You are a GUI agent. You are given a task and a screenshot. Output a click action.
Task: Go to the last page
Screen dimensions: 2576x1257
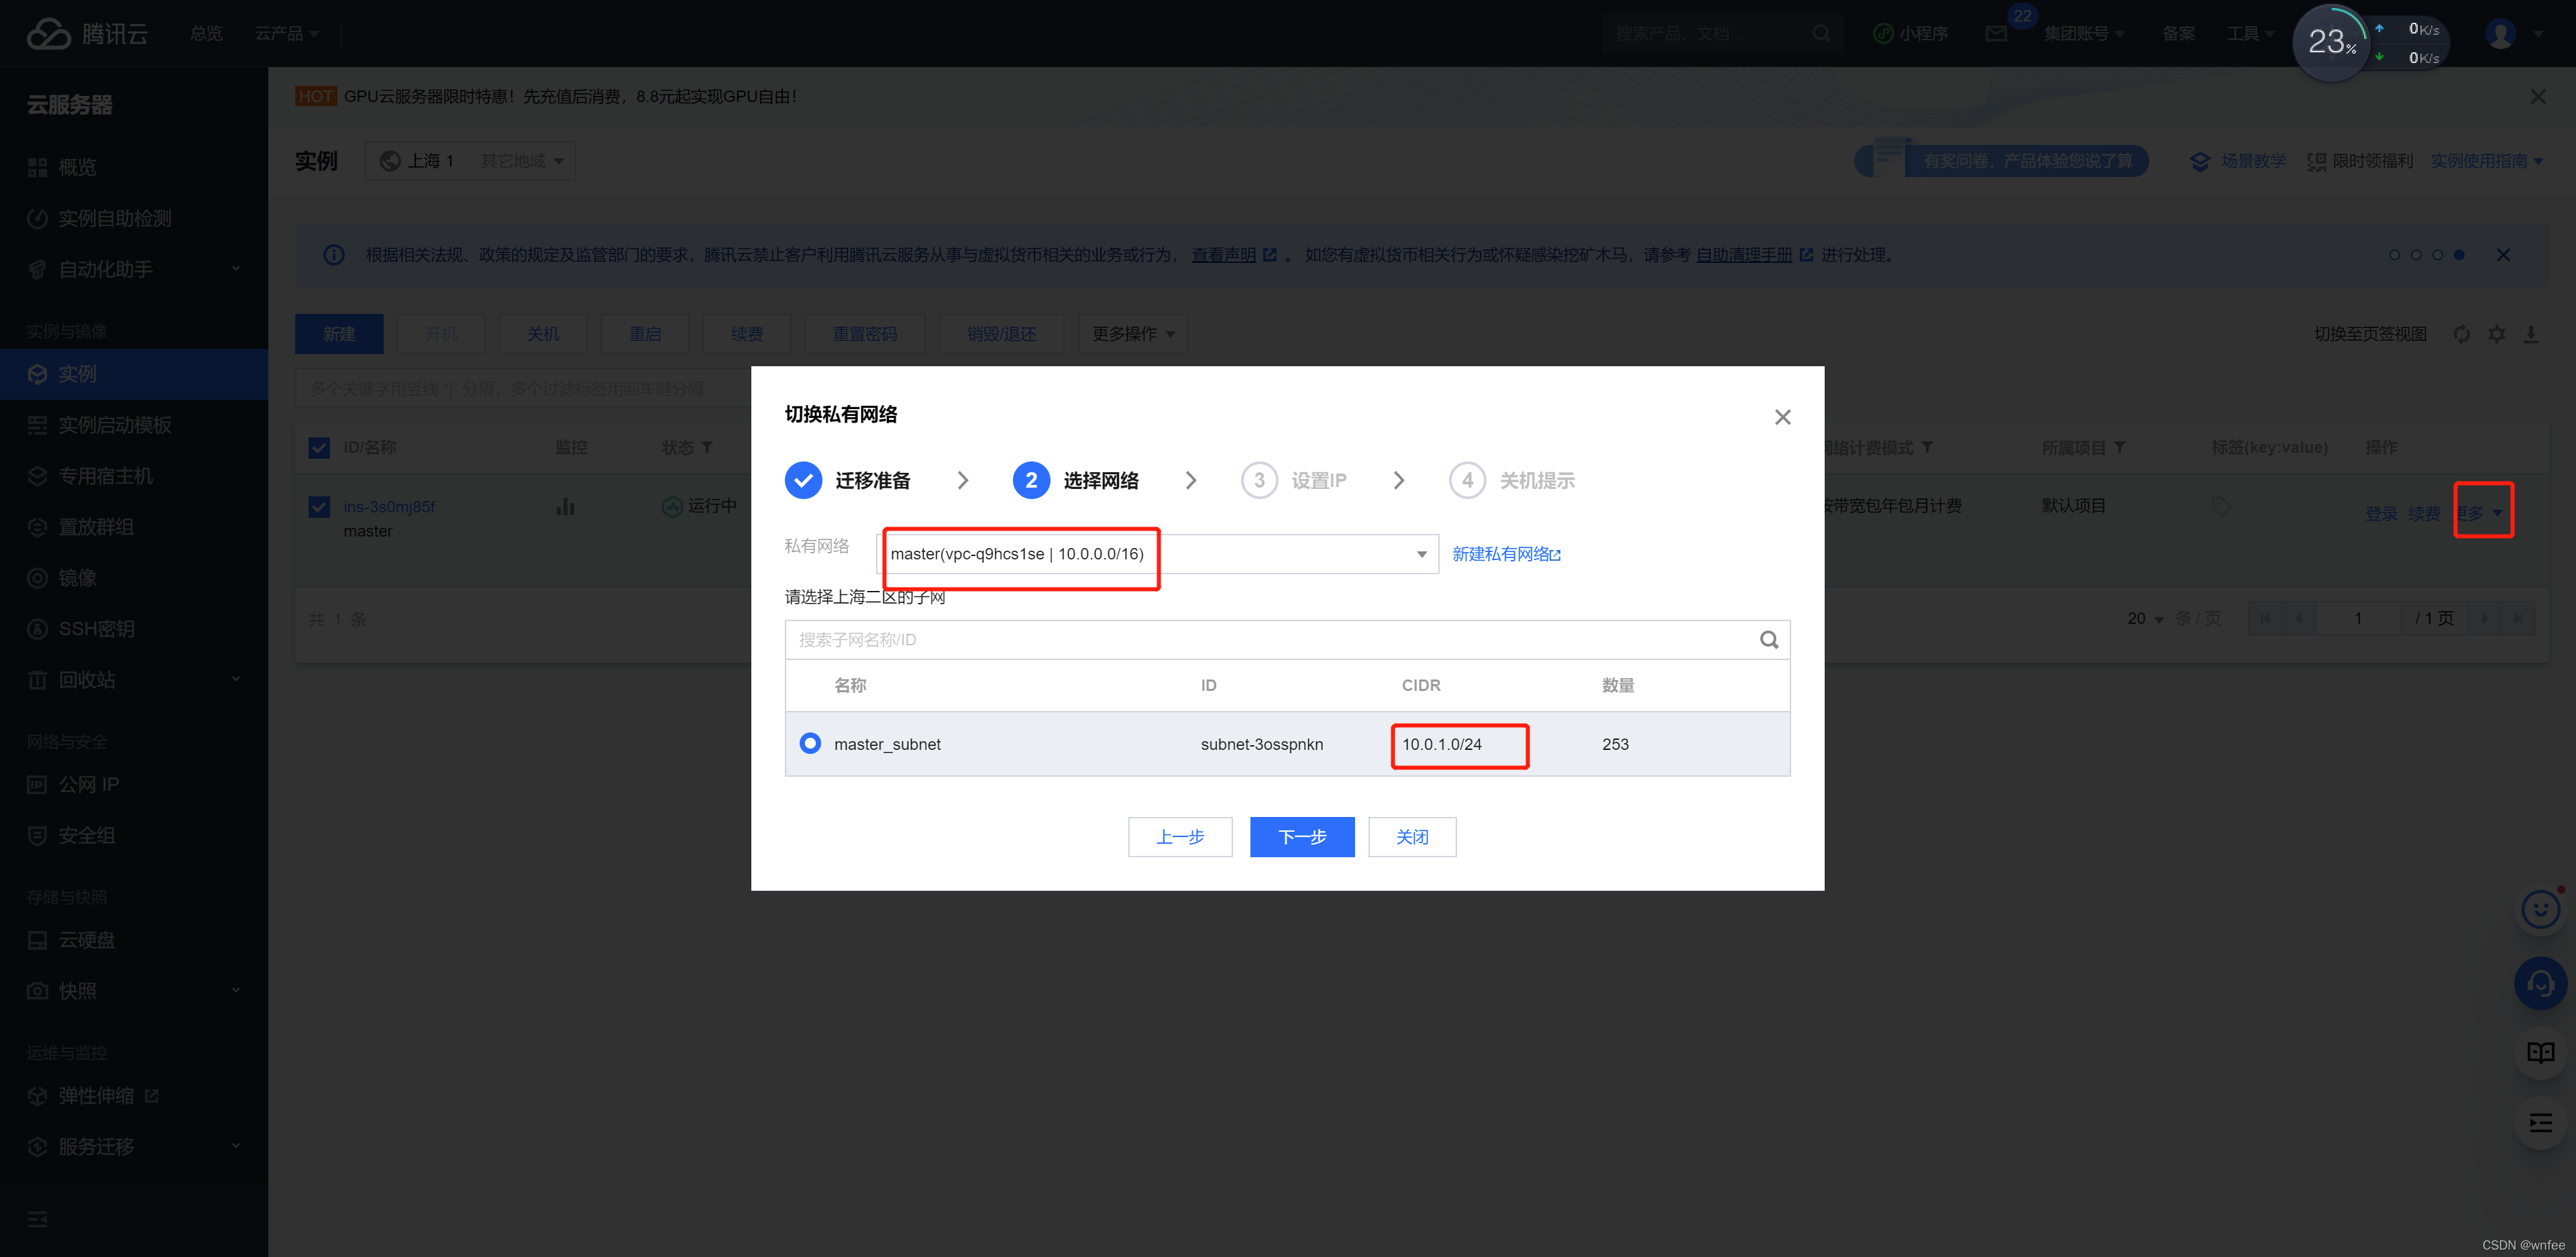(x=2518, y=619)
